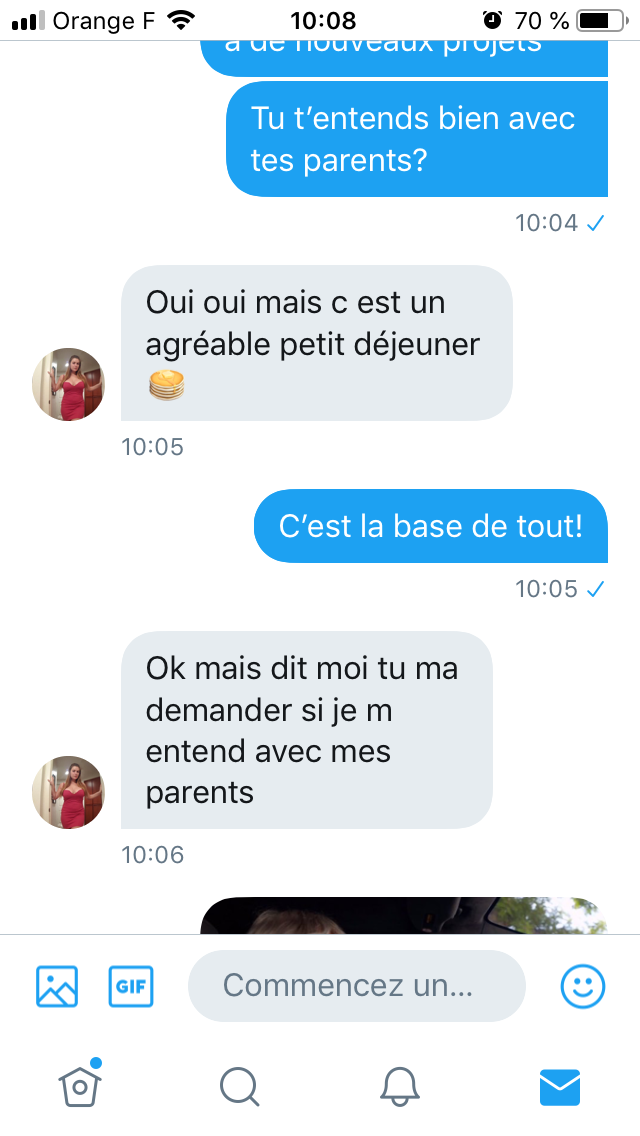Image resolution: width=640 pixels, height=1136 pixels.
Task: Tap the 'Ok mais dit moi' message bubble
Action: point(307,730)
